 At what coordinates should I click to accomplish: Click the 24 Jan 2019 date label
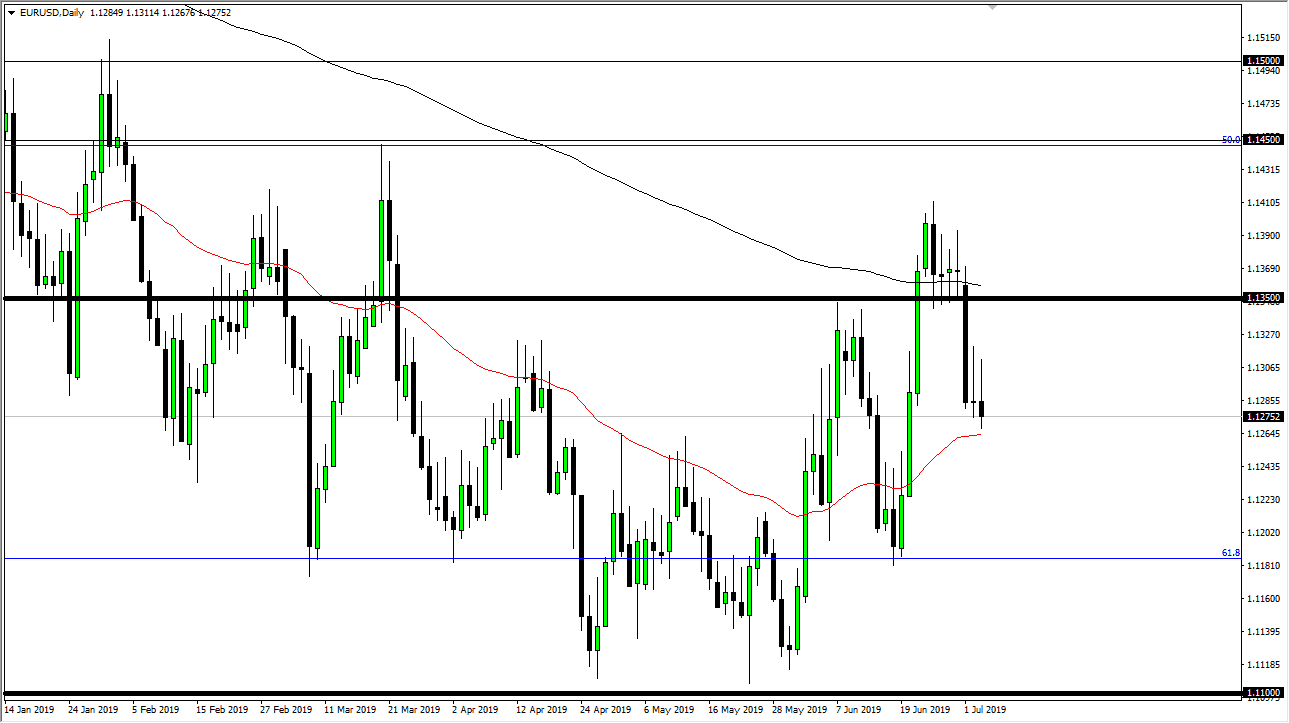coord(94,710)
